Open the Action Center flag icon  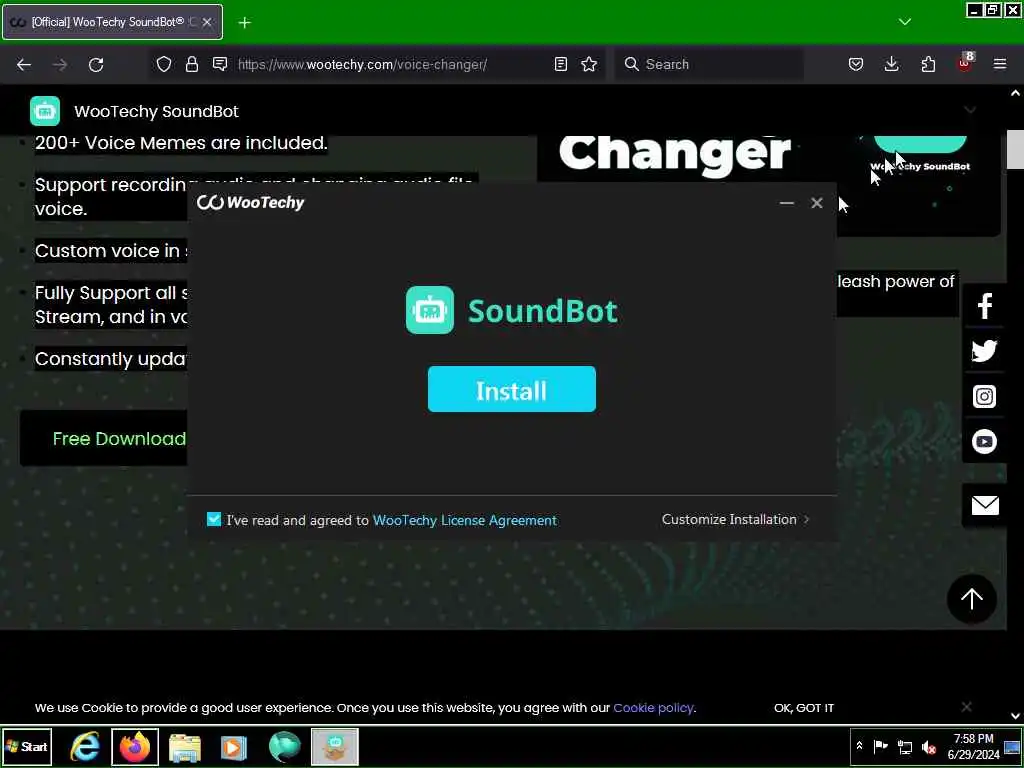pyautogui.click(x=880, y=746)
